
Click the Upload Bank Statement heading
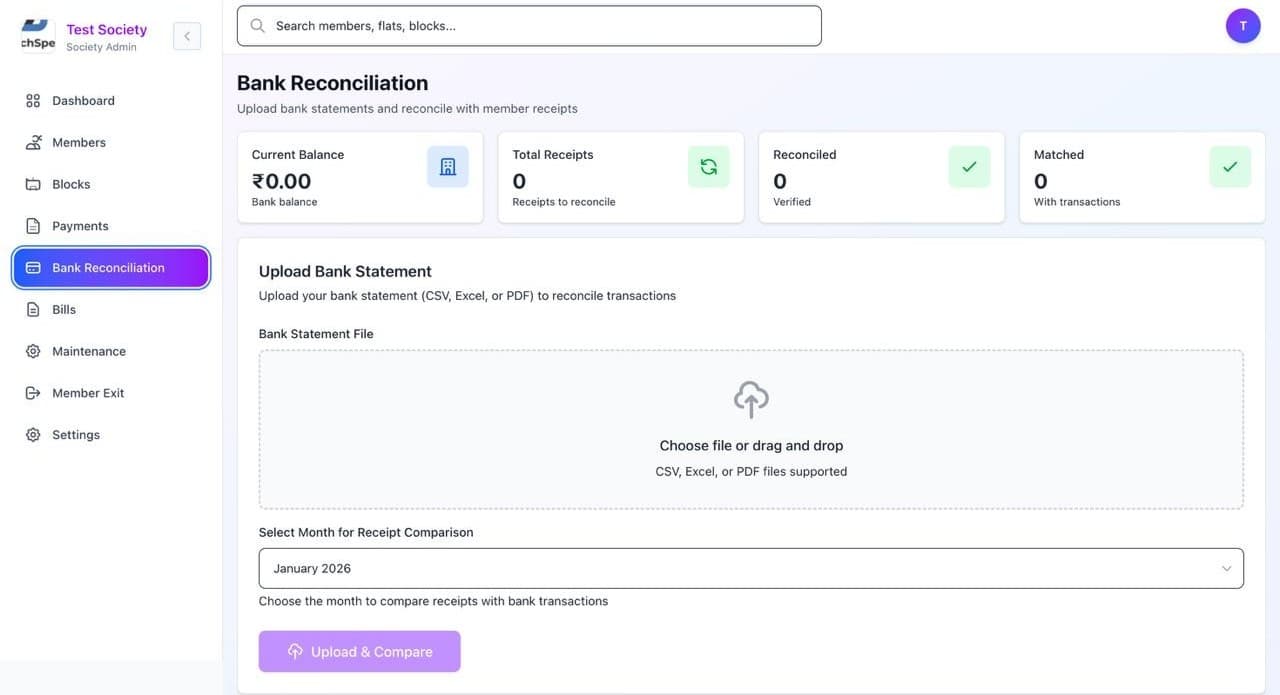click(x=345, y=272)
